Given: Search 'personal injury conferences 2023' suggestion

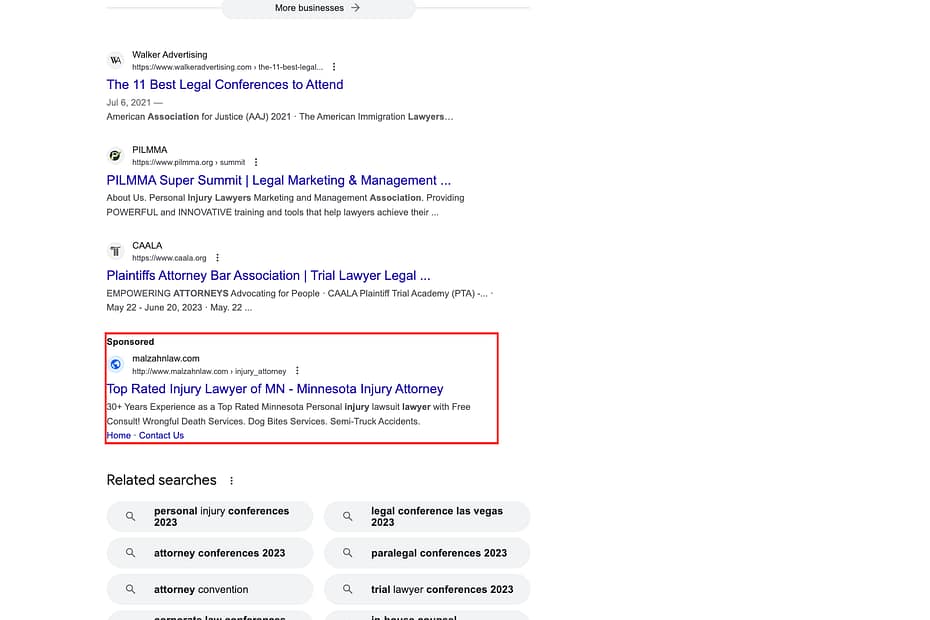Looking at the screenshot, I should 210,516.
